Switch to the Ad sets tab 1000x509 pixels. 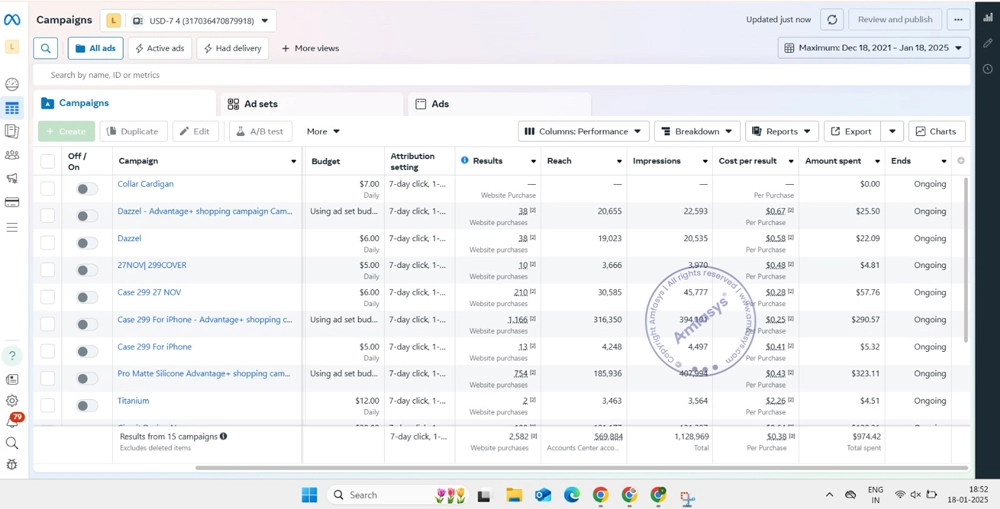[x=311, y=103]
